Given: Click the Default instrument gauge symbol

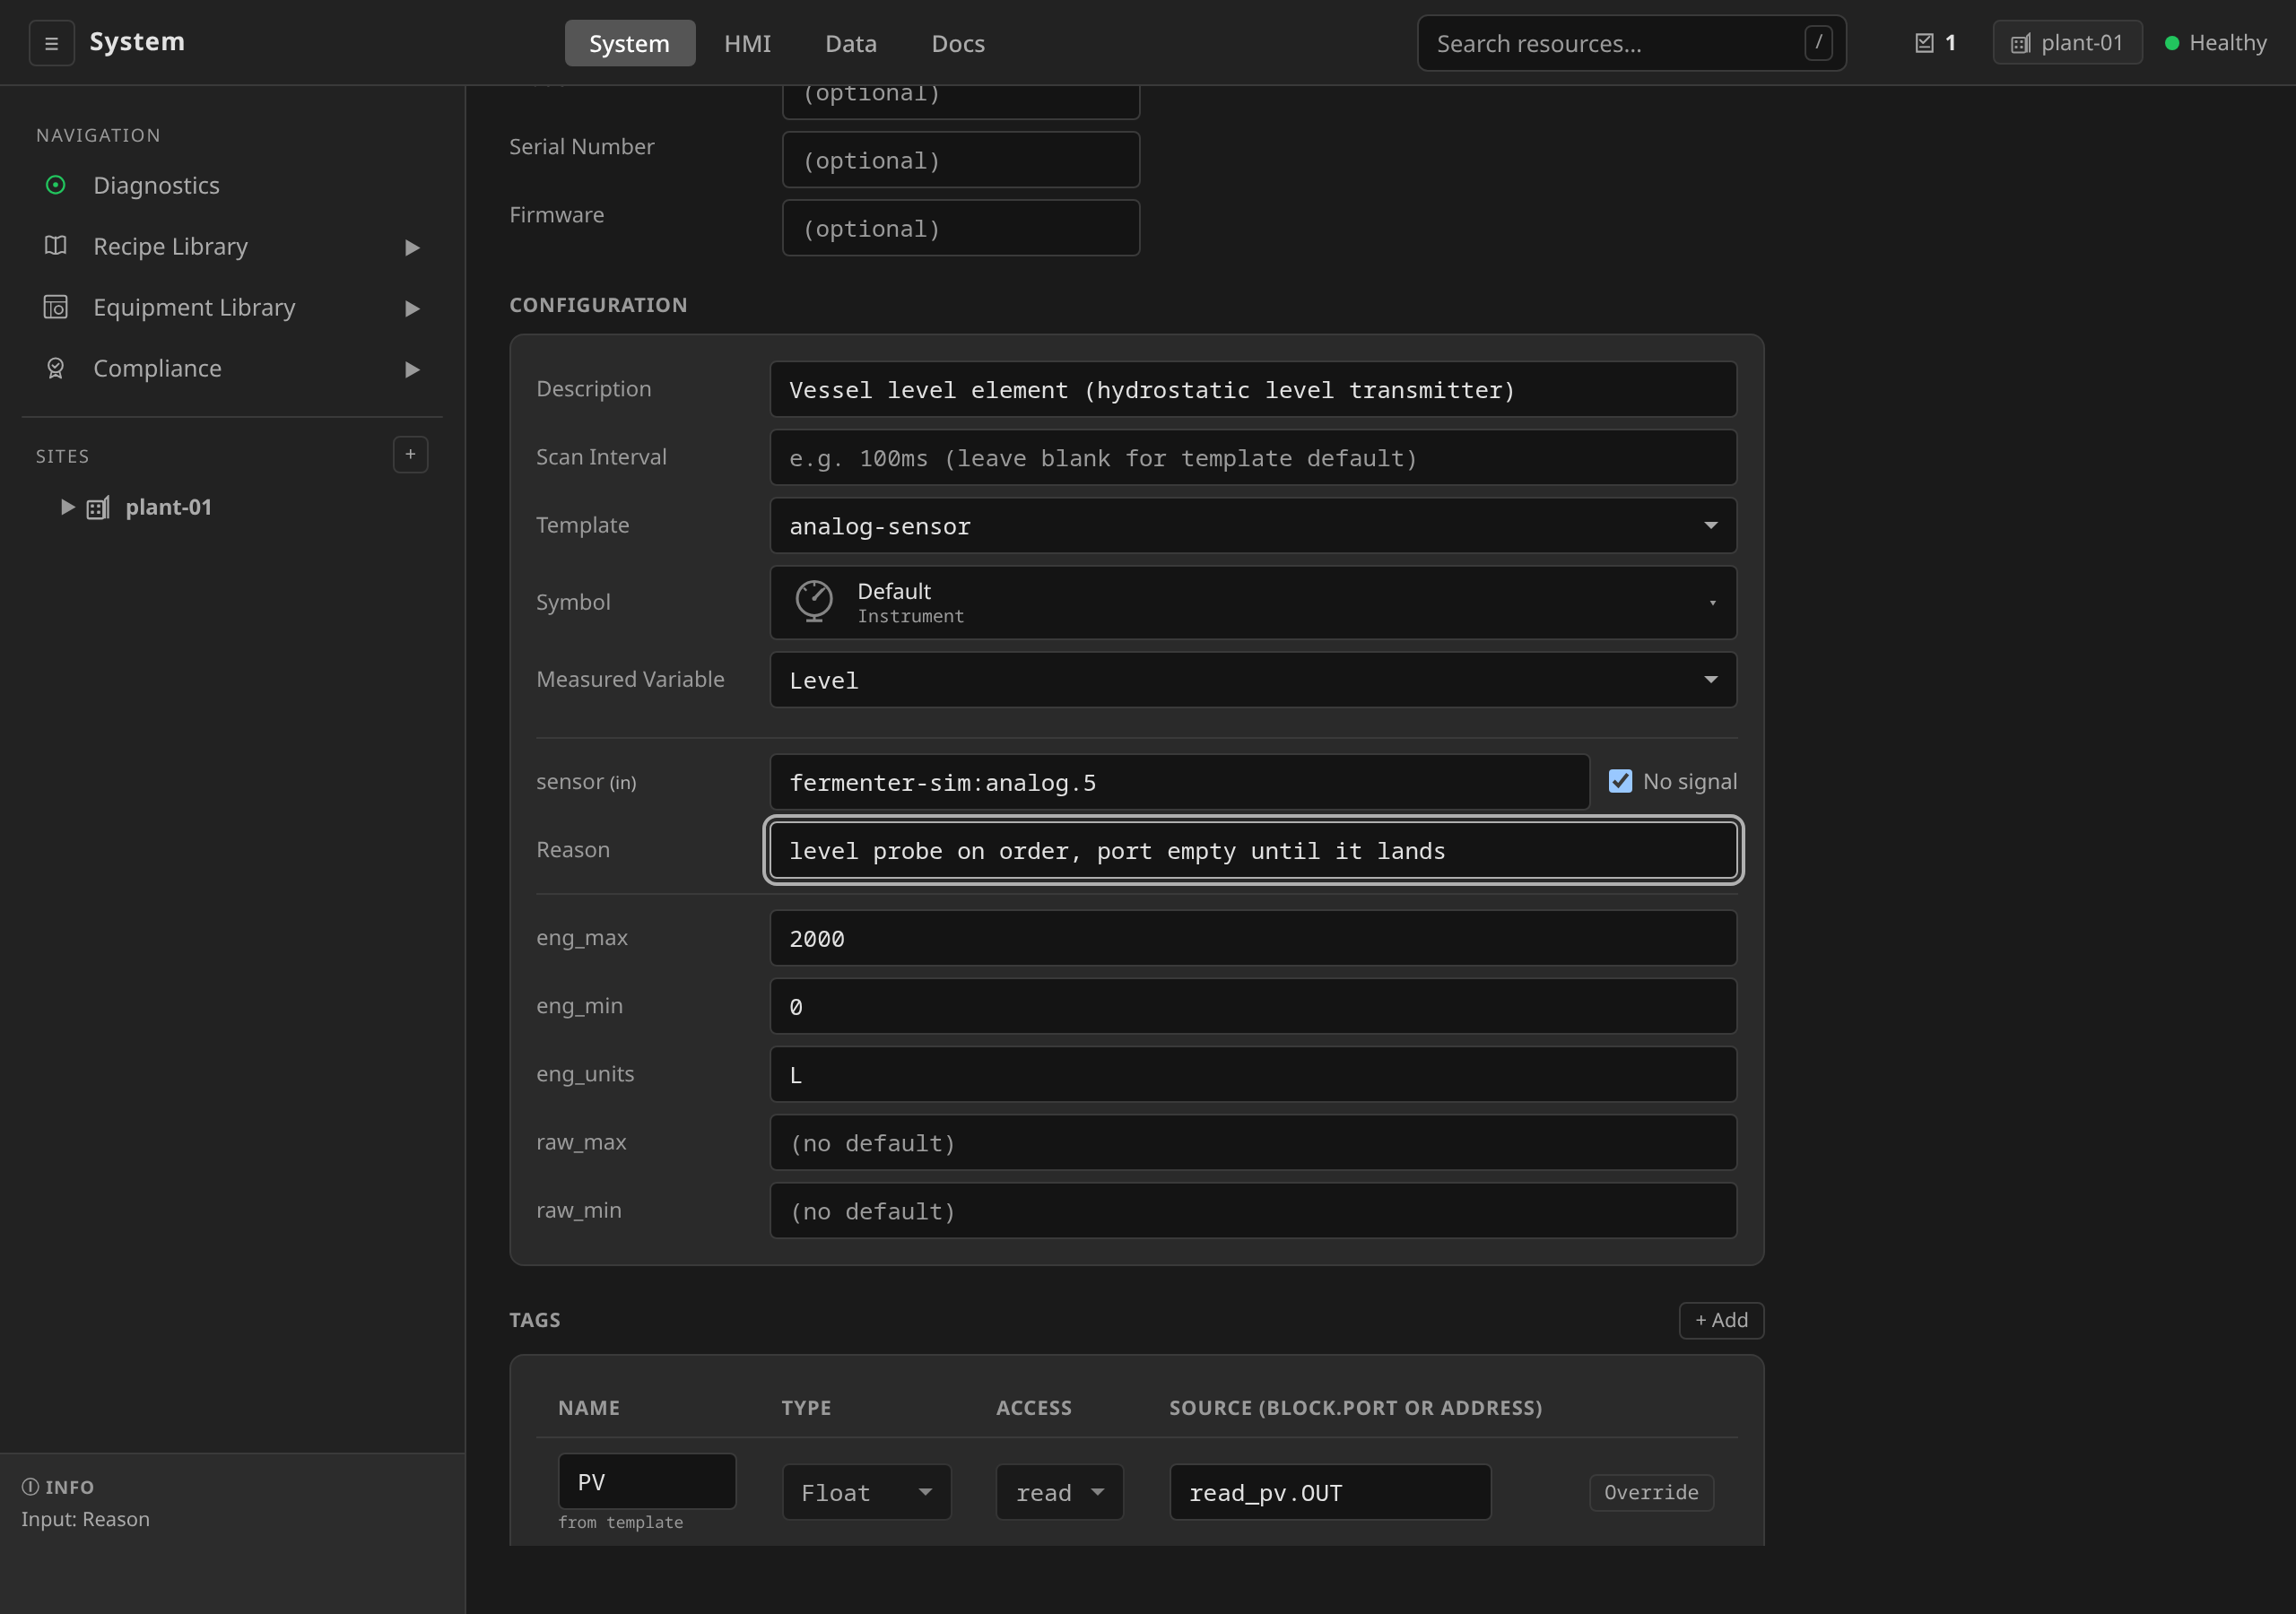Looking at the screenshot, I should pyautogui.click(x=814, y=601).
